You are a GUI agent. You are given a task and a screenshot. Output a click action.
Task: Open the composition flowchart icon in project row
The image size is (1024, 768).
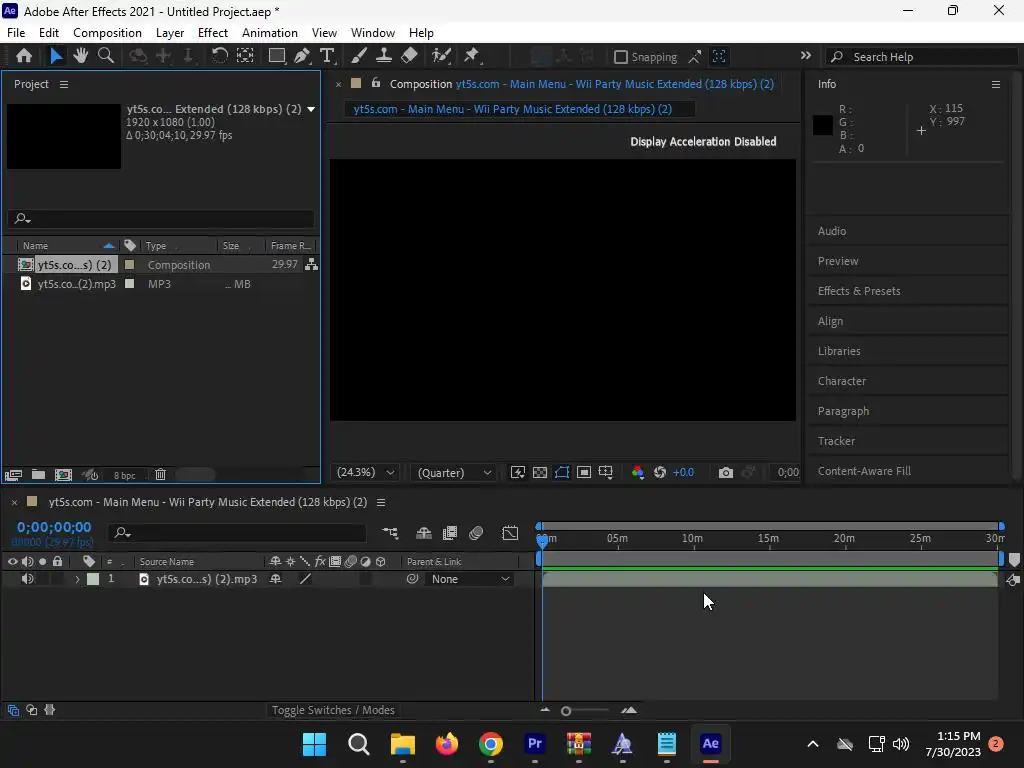pyautogui.click(x=312, y=264)
